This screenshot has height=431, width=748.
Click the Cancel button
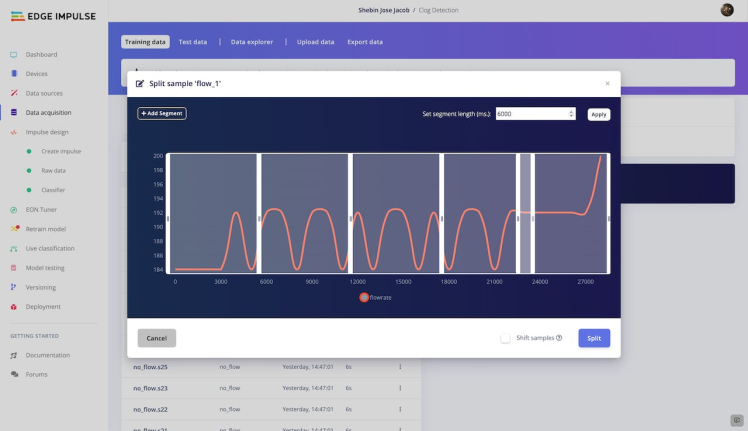pyautogui.click(x=156, y=338)
